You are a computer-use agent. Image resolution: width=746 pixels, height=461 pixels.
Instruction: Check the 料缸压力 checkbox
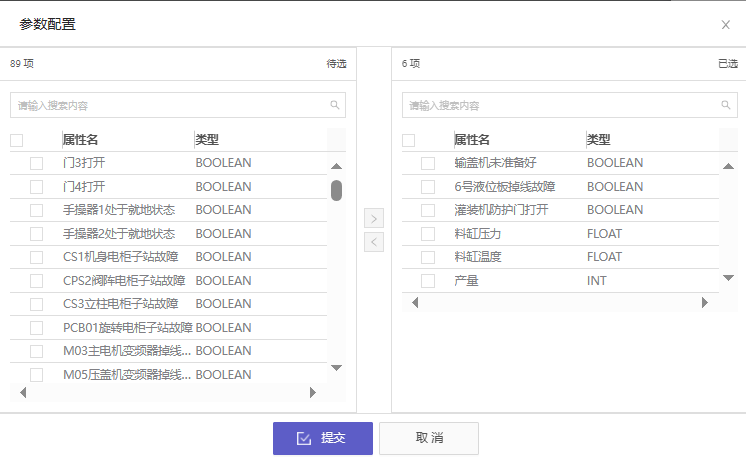(428, 234)
